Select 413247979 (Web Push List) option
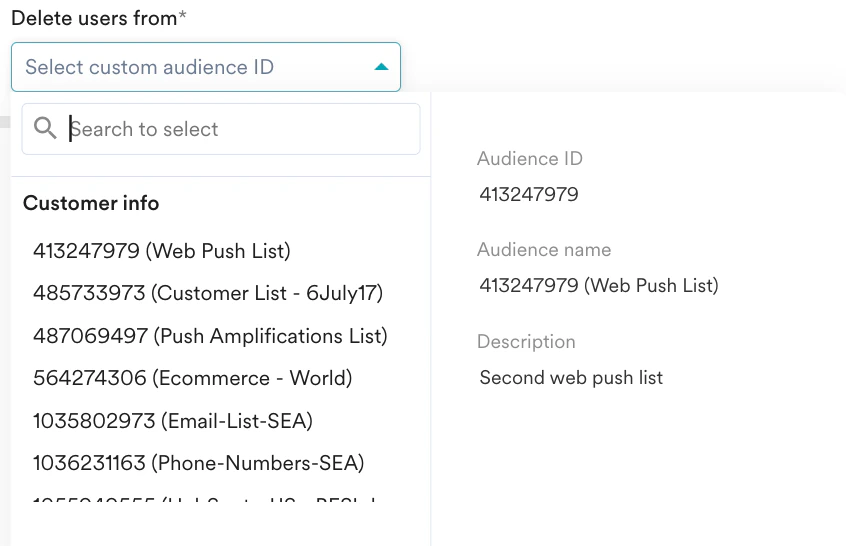 162,251
